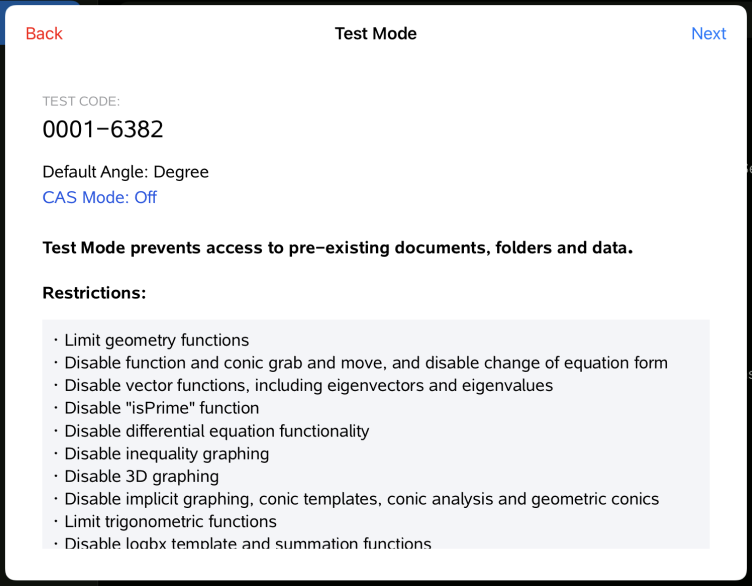The image size is (752, 586).
Task: Select the Limit geometry functions restriction
Action: [x=157, y=340]
